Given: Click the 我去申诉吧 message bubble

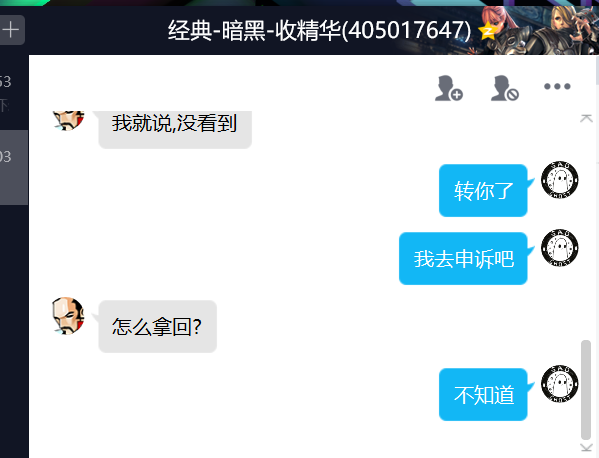Looking at the screenshot, I should click(x=463, y=259).
